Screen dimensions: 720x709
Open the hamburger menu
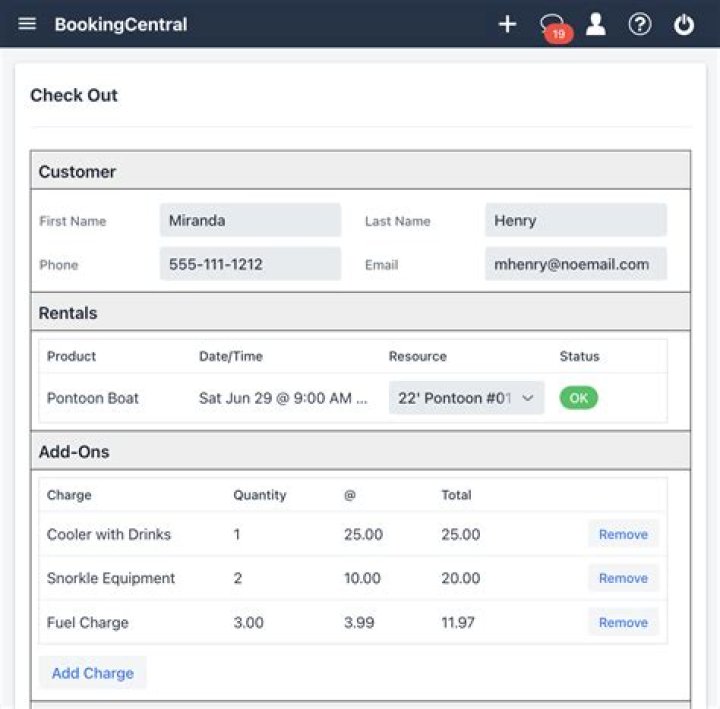pos(27,23)
